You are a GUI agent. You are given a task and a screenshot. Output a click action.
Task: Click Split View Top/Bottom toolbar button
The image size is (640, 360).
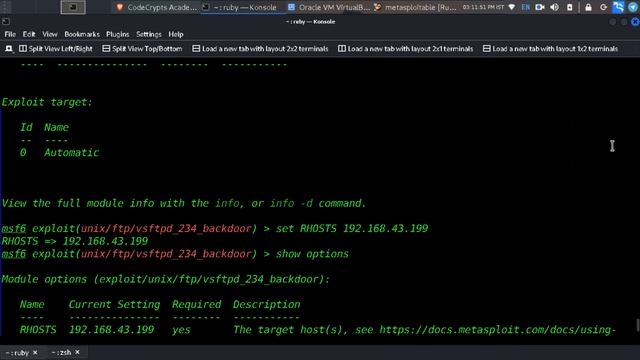(142, 49)
